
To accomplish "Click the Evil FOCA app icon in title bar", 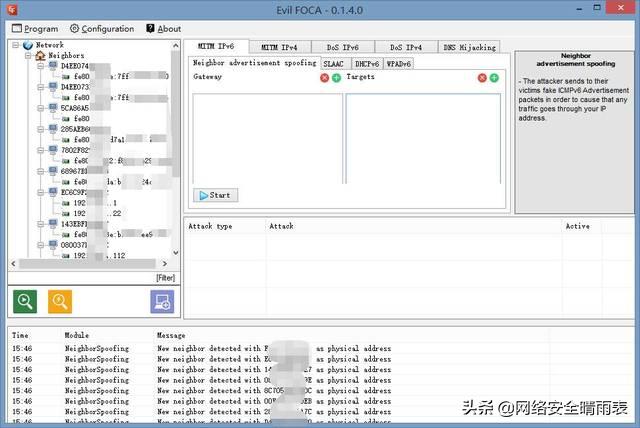I will (x=12, y=9).
